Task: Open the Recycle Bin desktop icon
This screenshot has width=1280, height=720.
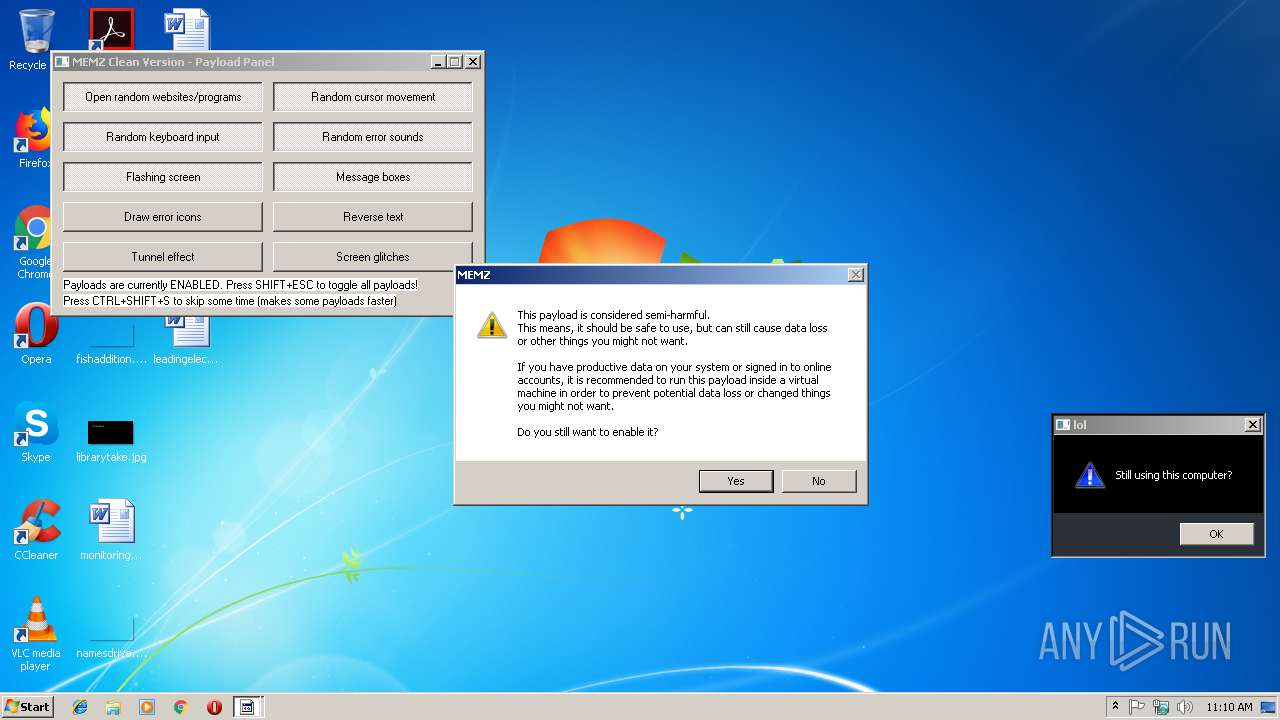Action: coord(34,38)
